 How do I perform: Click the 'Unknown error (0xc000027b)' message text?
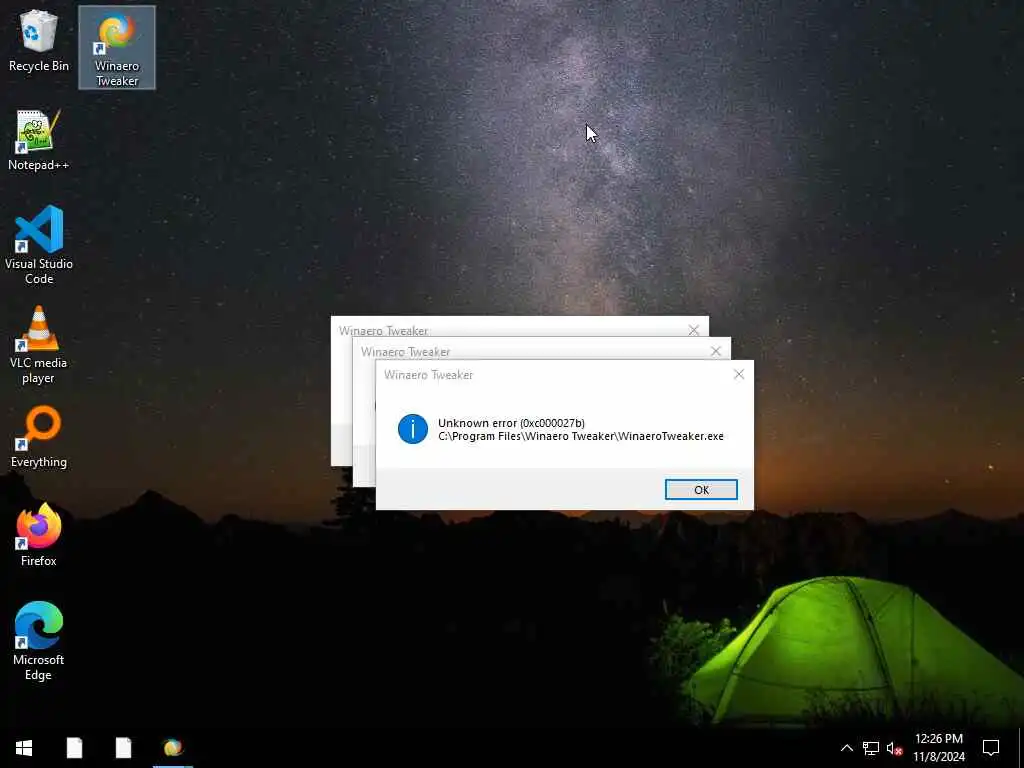point(511,423)
